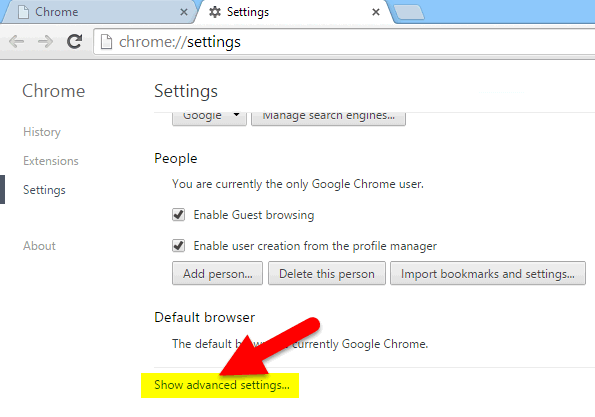Click the browser forward arrow
Screen dimensions: 595x417
(46, 41)
